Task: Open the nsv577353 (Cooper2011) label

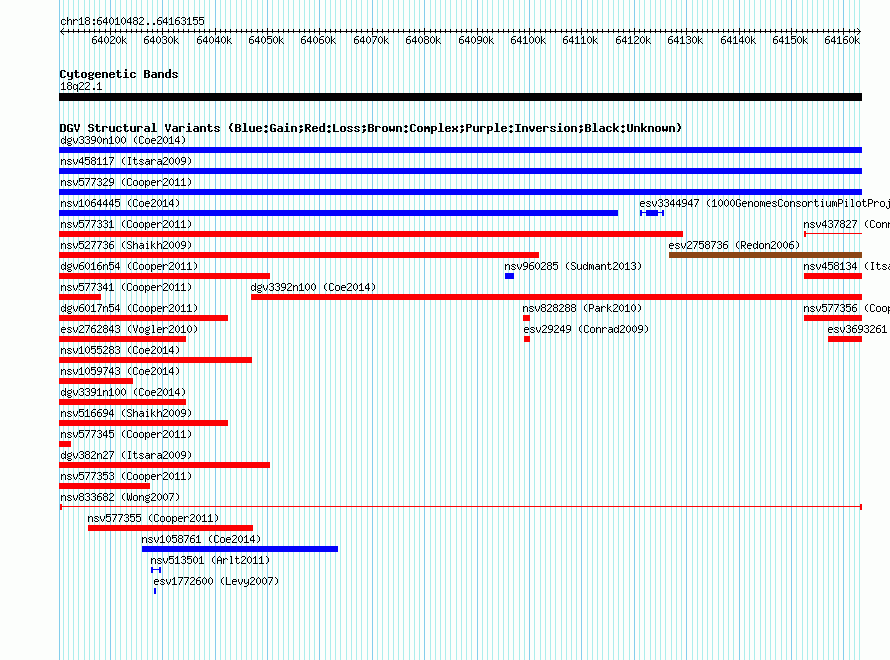Action: [x=126, y=476]
